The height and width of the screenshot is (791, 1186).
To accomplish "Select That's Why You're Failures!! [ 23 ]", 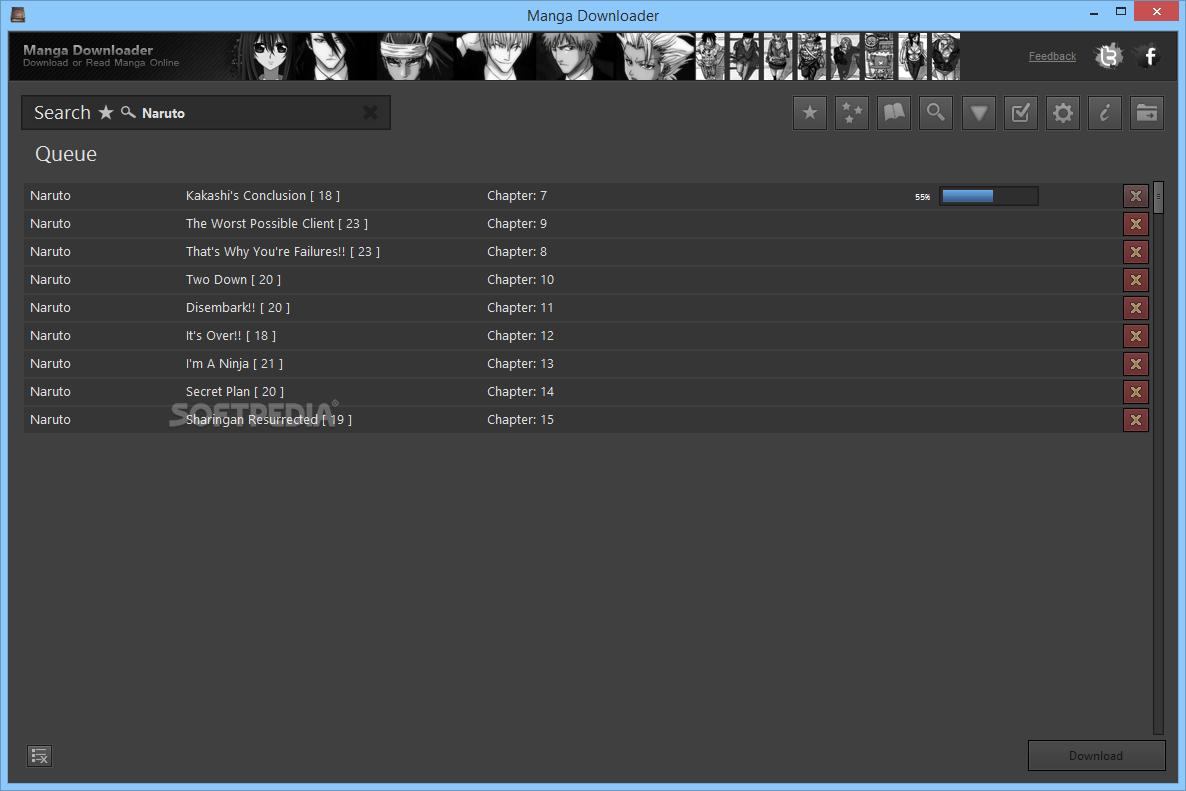I will [283, 252].
